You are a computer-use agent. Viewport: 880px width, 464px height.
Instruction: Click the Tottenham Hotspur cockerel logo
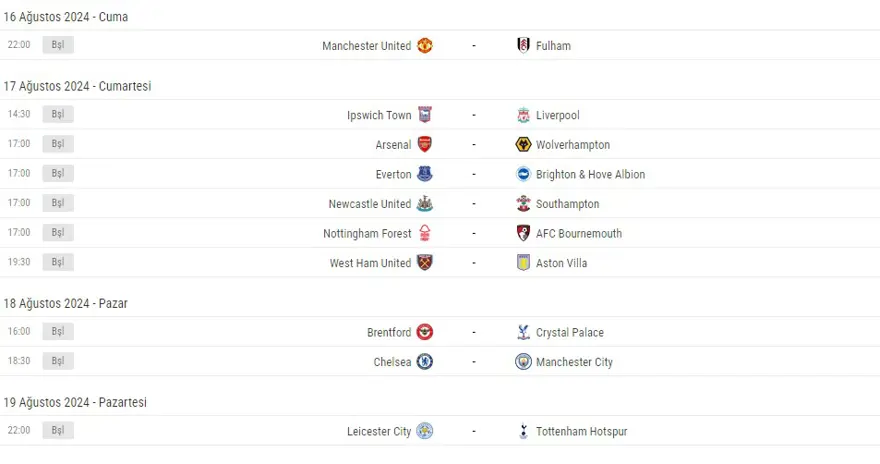(x=523, y=432)
